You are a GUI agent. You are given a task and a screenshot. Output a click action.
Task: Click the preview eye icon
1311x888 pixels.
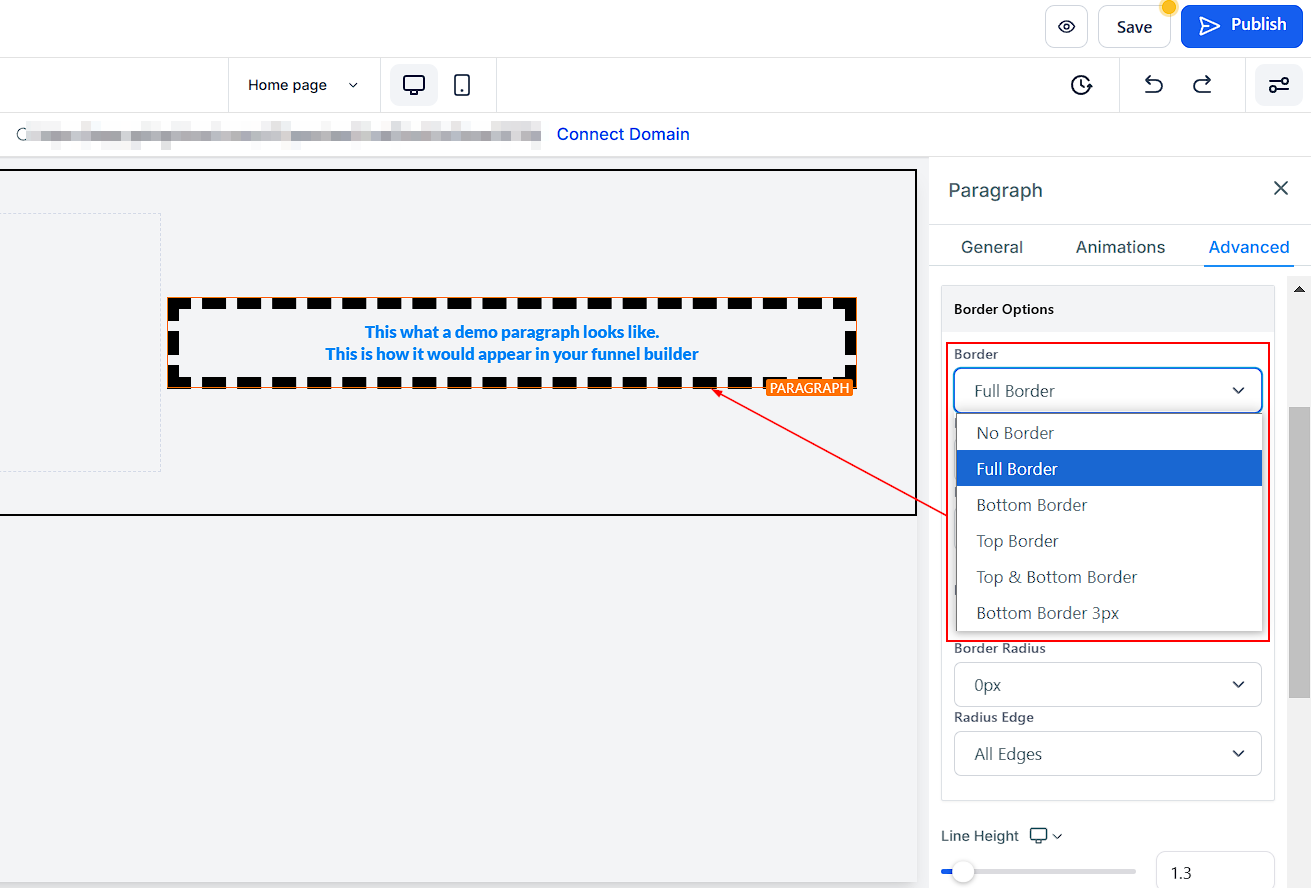click(x=1066, y=27)
